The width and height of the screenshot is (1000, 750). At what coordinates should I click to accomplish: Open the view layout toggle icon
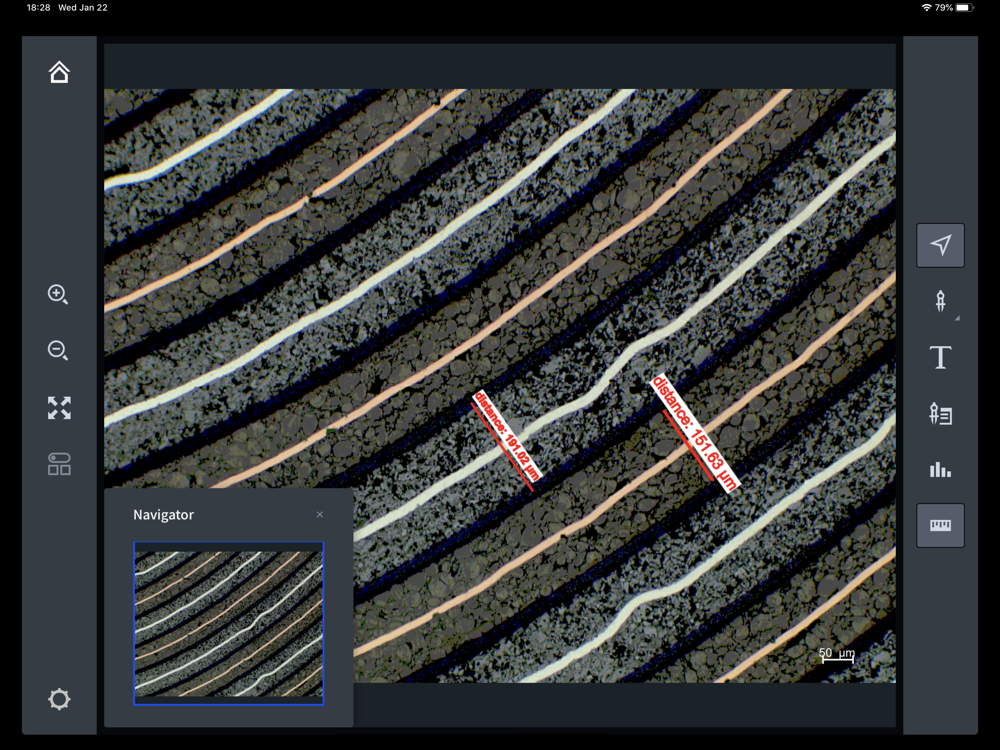pos(59,464)
